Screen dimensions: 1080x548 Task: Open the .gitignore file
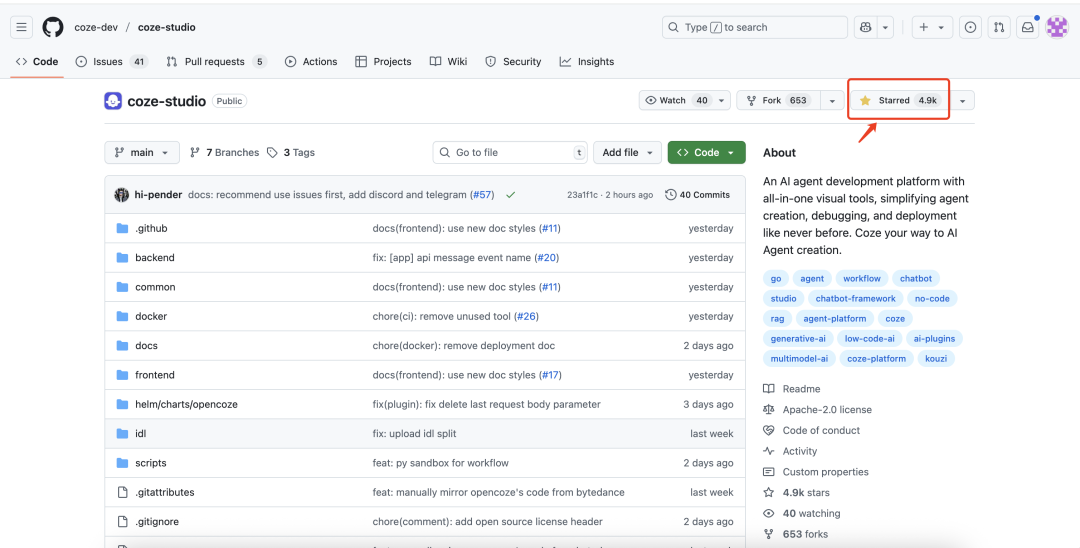[x=157, y=522]
